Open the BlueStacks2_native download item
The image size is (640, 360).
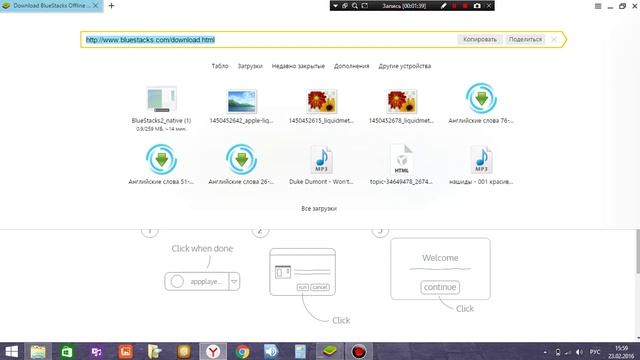point(161,108)
